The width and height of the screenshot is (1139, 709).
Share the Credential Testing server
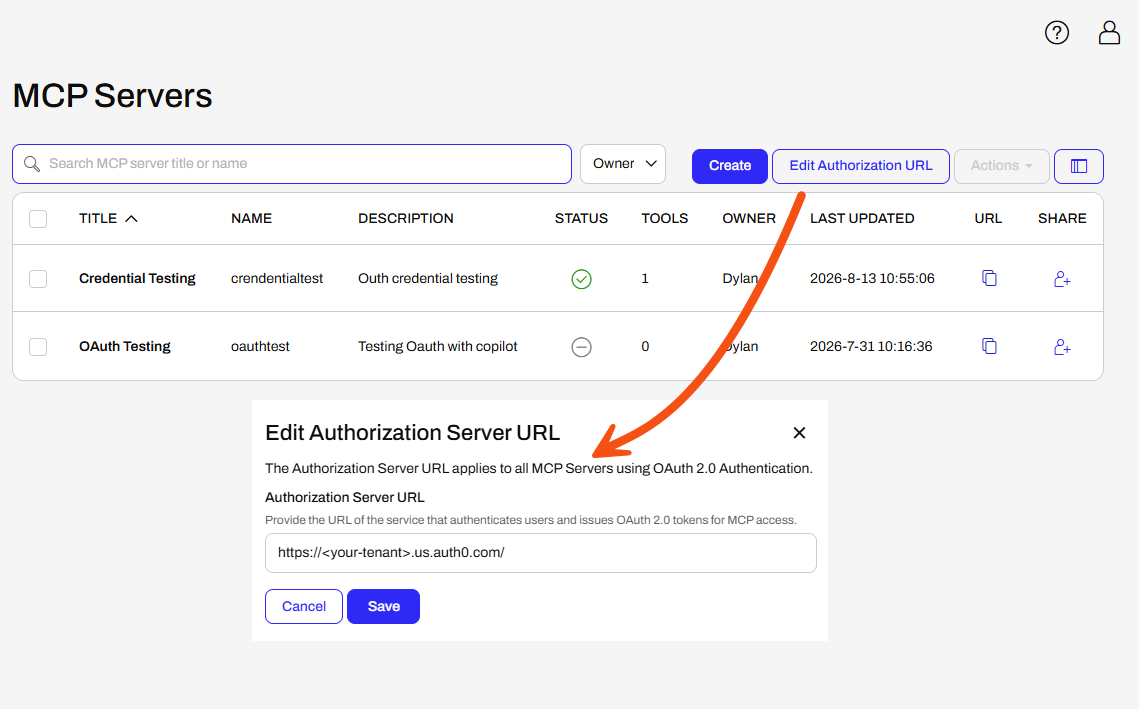pyautogui.click(x=1062, y=279)
